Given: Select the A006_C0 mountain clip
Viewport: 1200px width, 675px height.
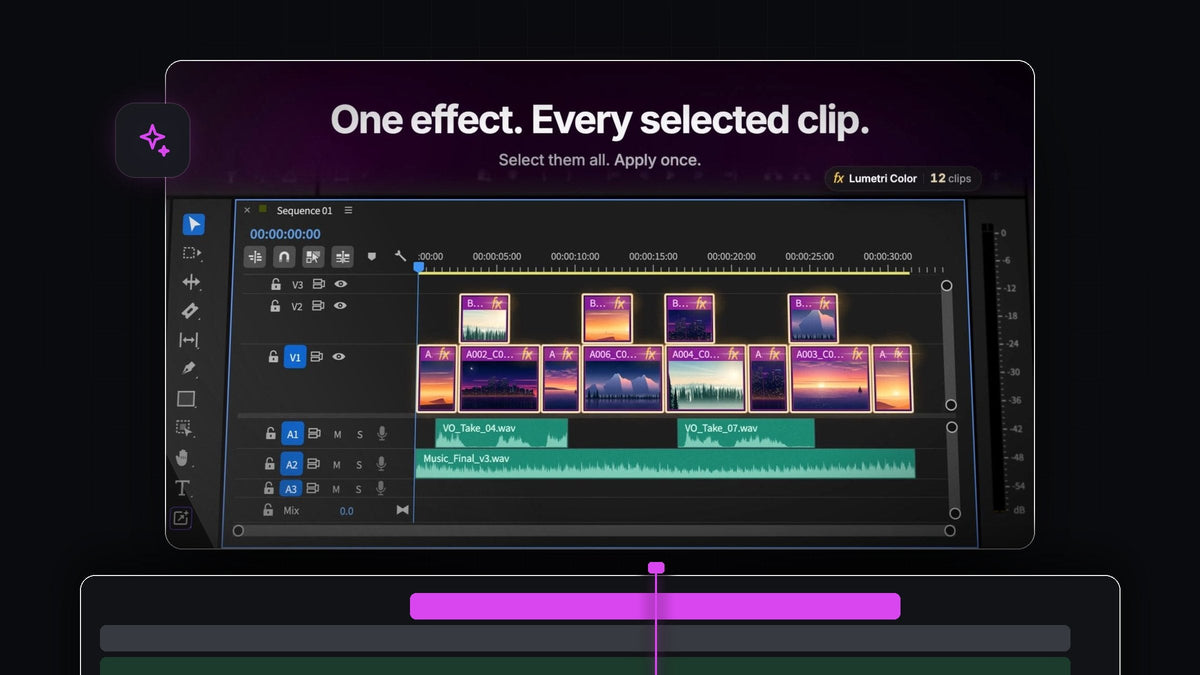Looking at the screenshot, I should coord(623,379).
